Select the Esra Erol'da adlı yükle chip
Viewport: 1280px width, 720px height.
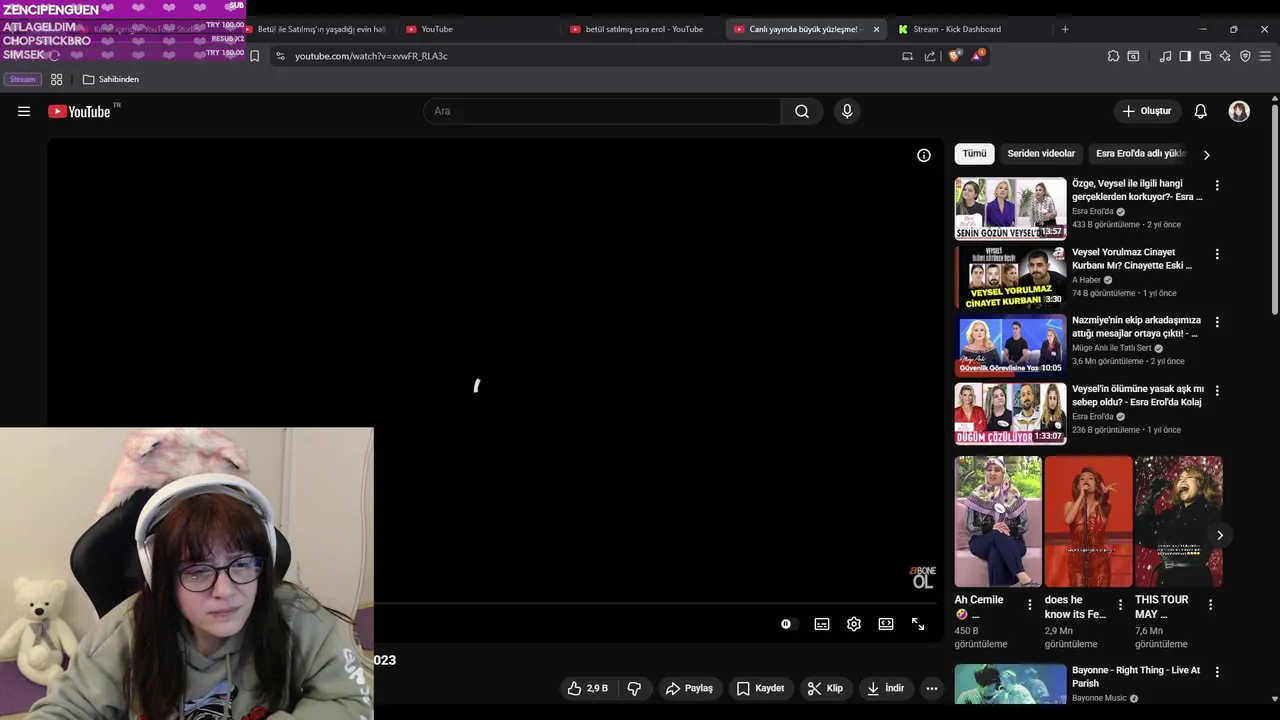1140,154
